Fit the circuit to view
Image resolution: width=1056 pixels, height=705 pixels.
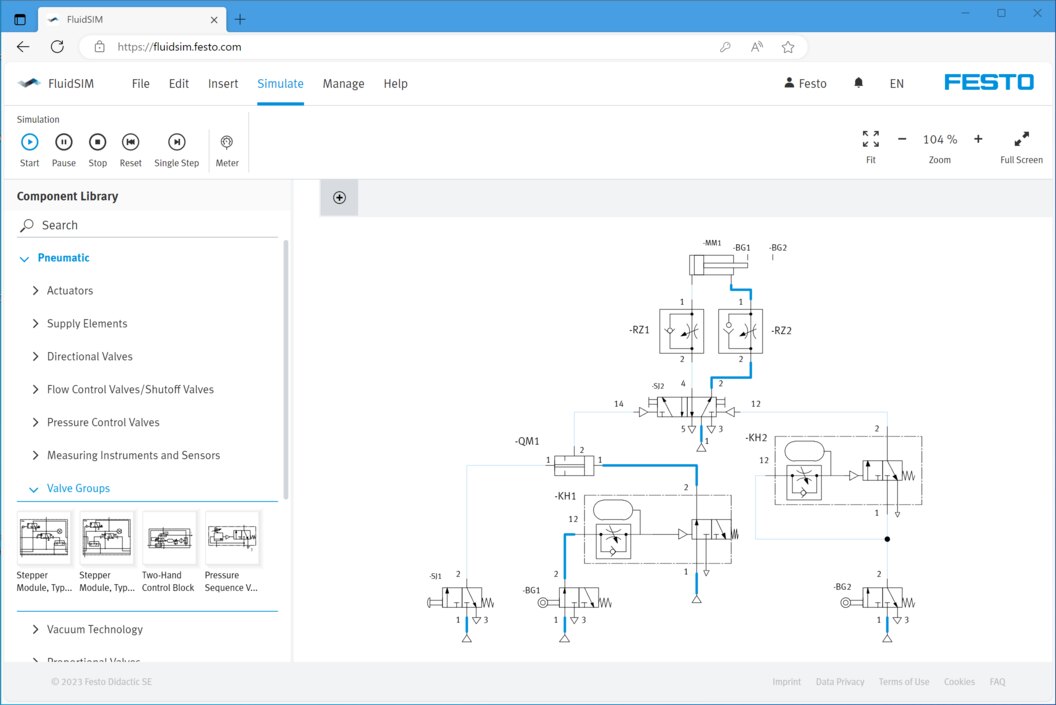coord(871,146)
